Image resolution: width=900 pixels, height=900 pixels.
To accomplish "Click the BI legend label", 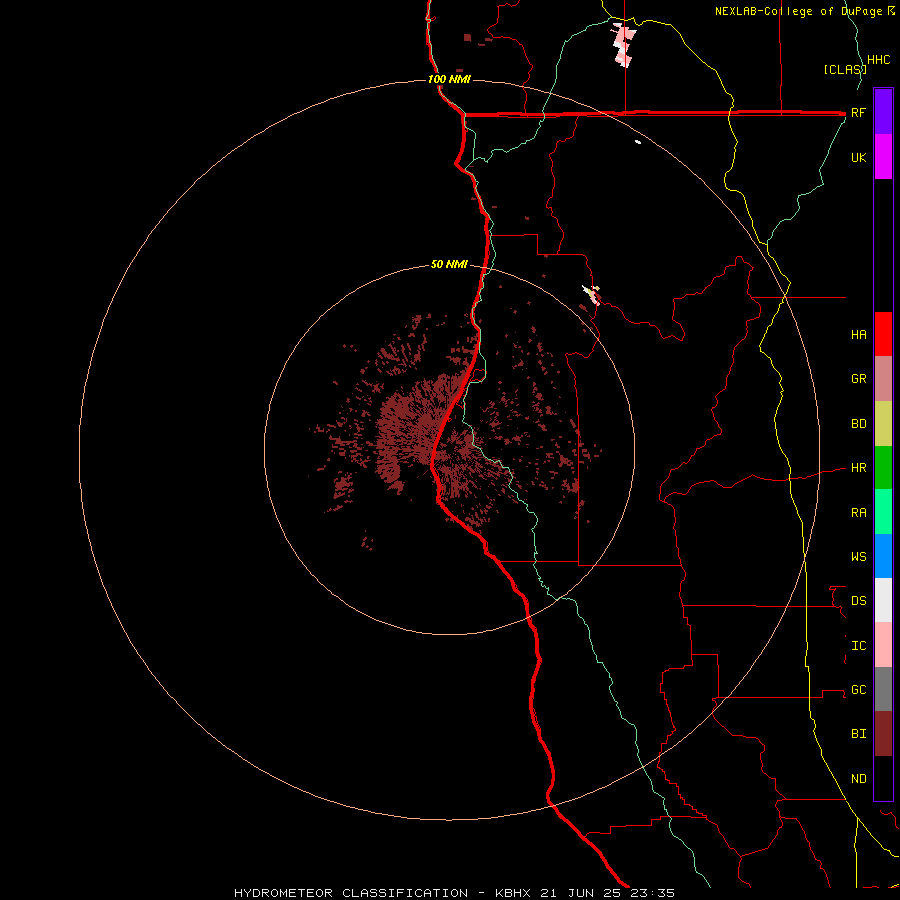I will tap(859, 734).
